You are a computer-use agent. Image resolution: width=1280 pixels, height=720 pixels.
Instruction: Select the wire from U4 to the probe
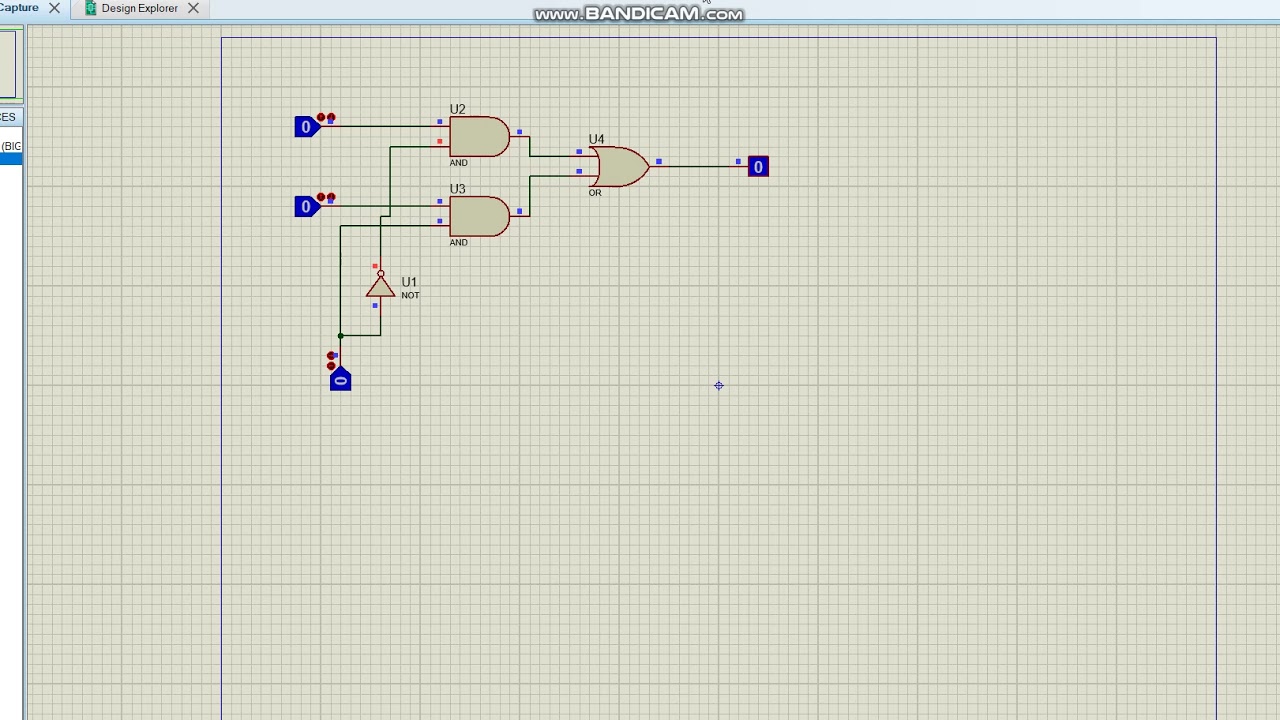pyautogui.click(x=700, y=167)
